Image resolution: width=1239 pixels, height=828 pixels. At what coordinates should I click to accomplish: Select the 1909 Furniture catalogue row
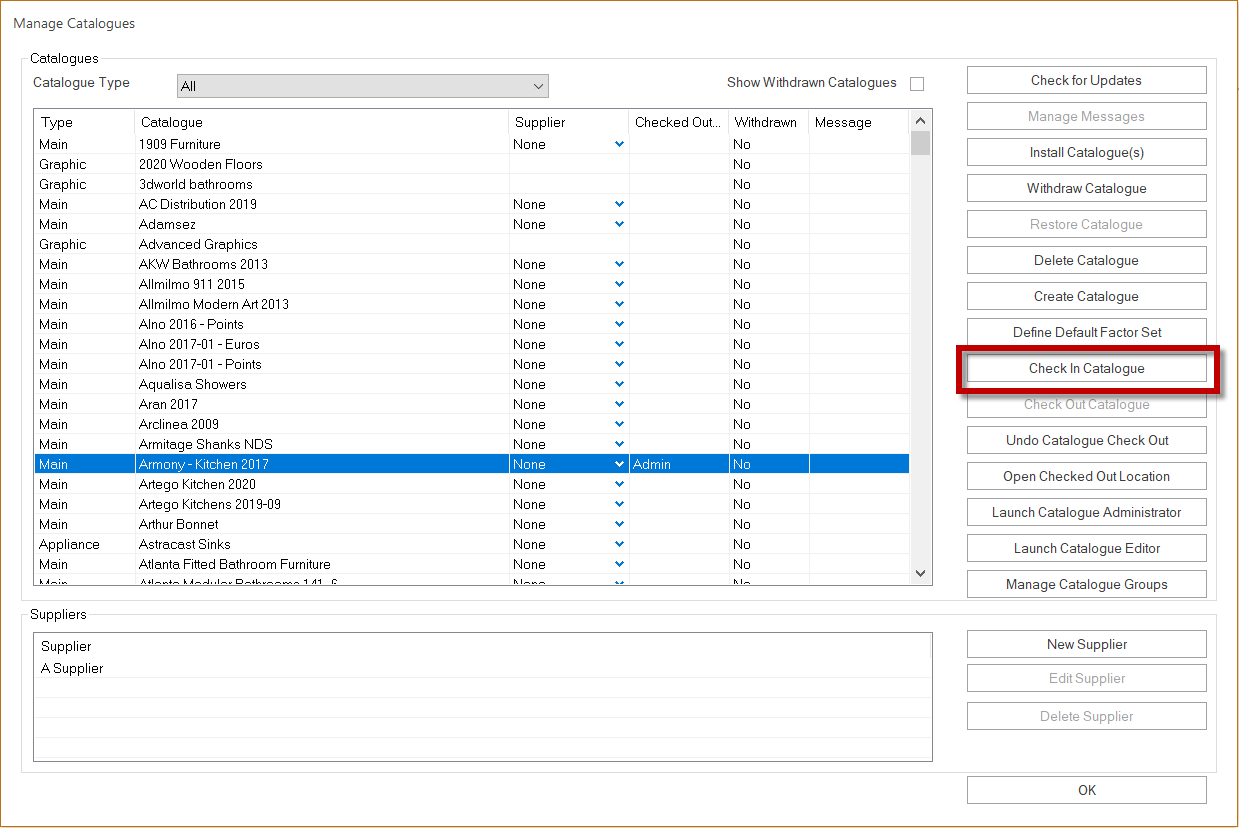point(472,144)
